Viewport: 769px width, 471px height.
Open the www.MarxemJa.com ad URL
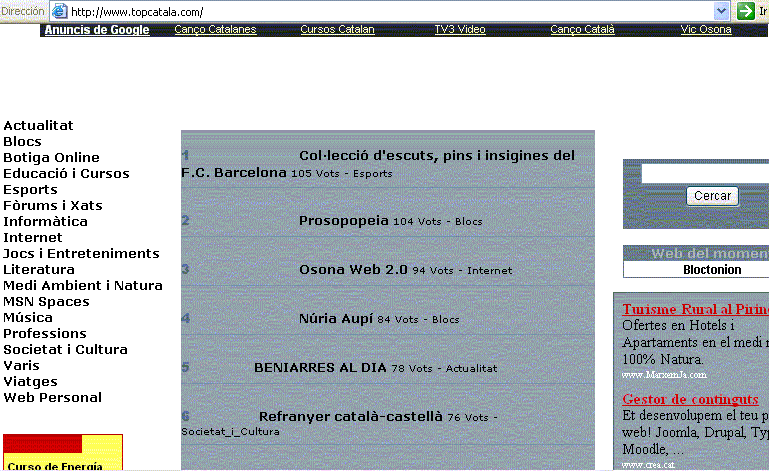point(664,375)
